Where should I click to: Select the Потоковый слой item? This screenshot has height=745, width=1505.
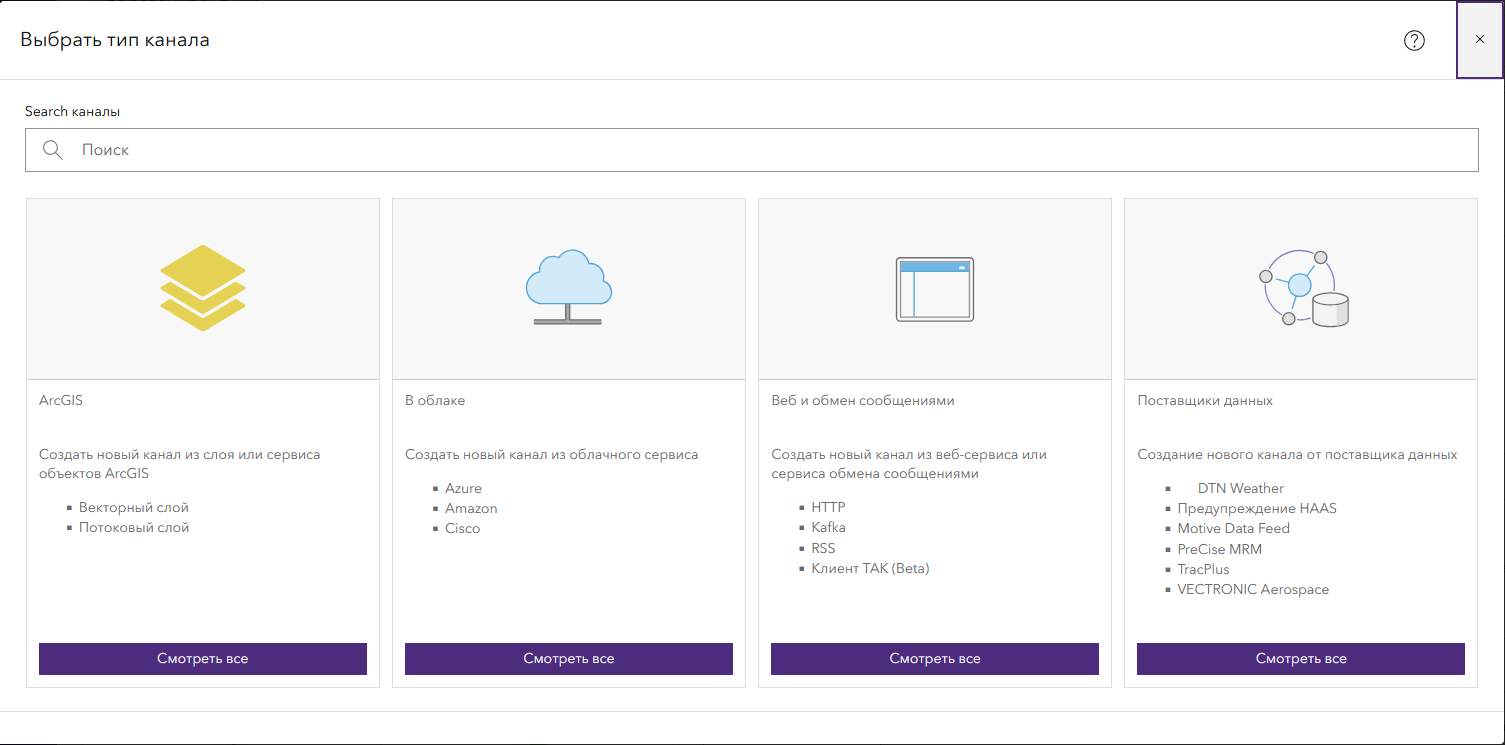[134, 527]
